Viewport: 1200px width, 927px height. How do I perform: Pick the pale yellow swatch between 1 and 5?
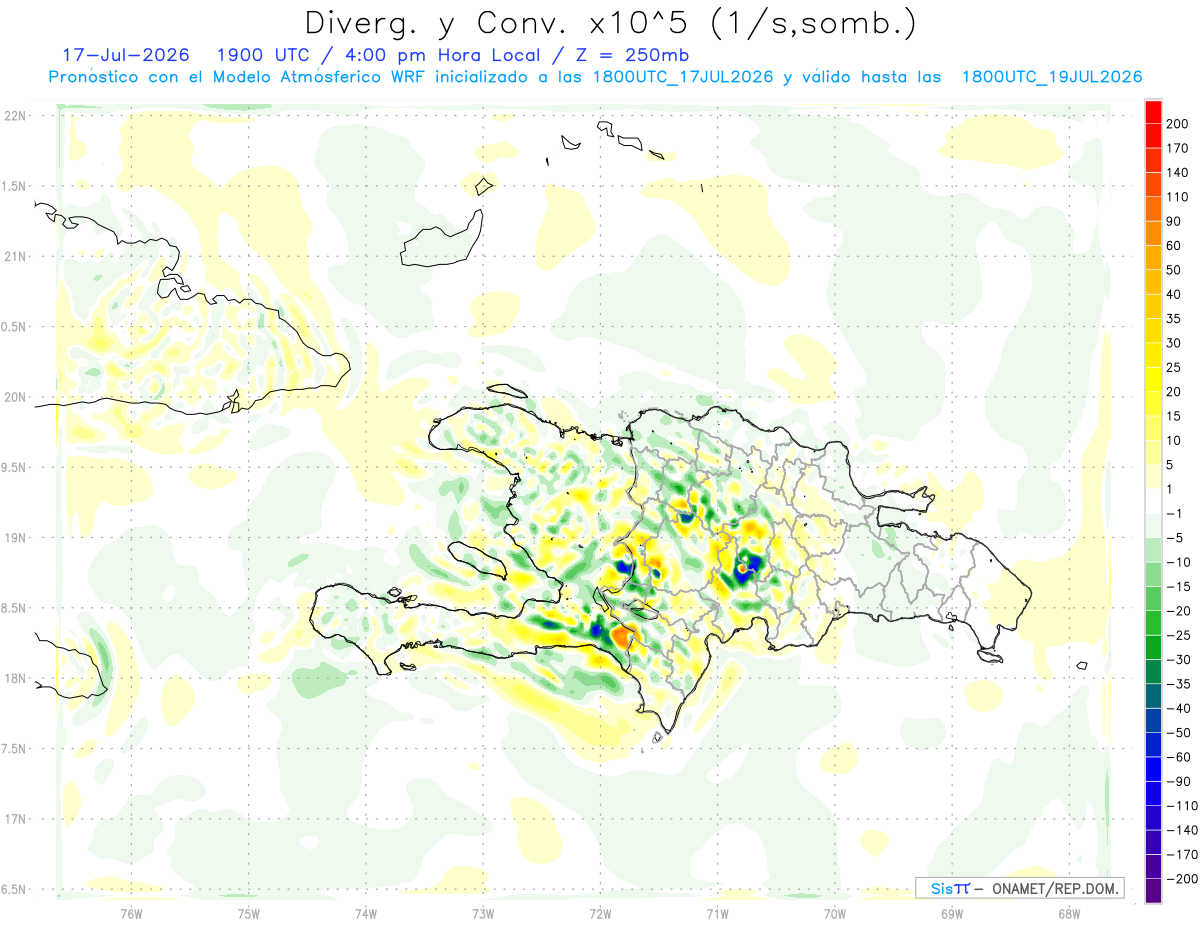coord(1153,477)
